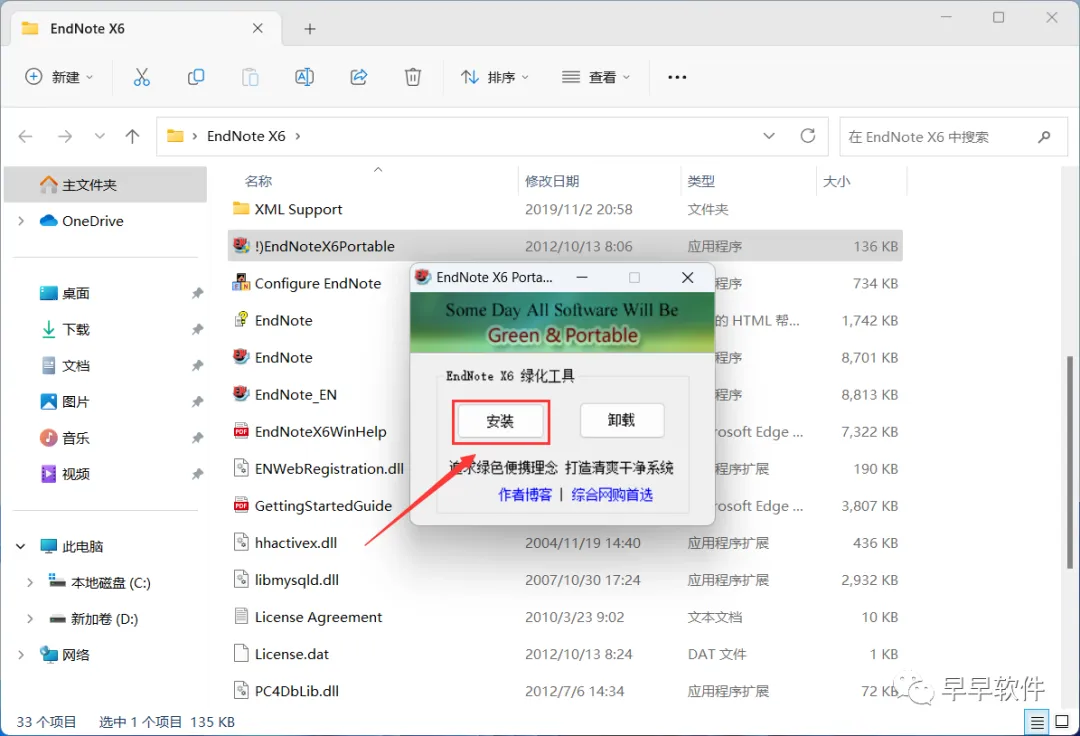
Task: Open the Sort (排序) dropdown
Action: point(495,77)
